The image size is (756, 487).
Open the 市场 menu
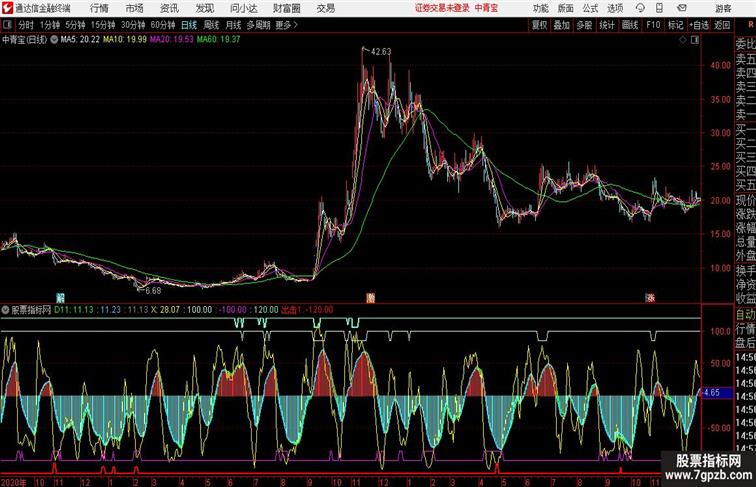[135, 8]
